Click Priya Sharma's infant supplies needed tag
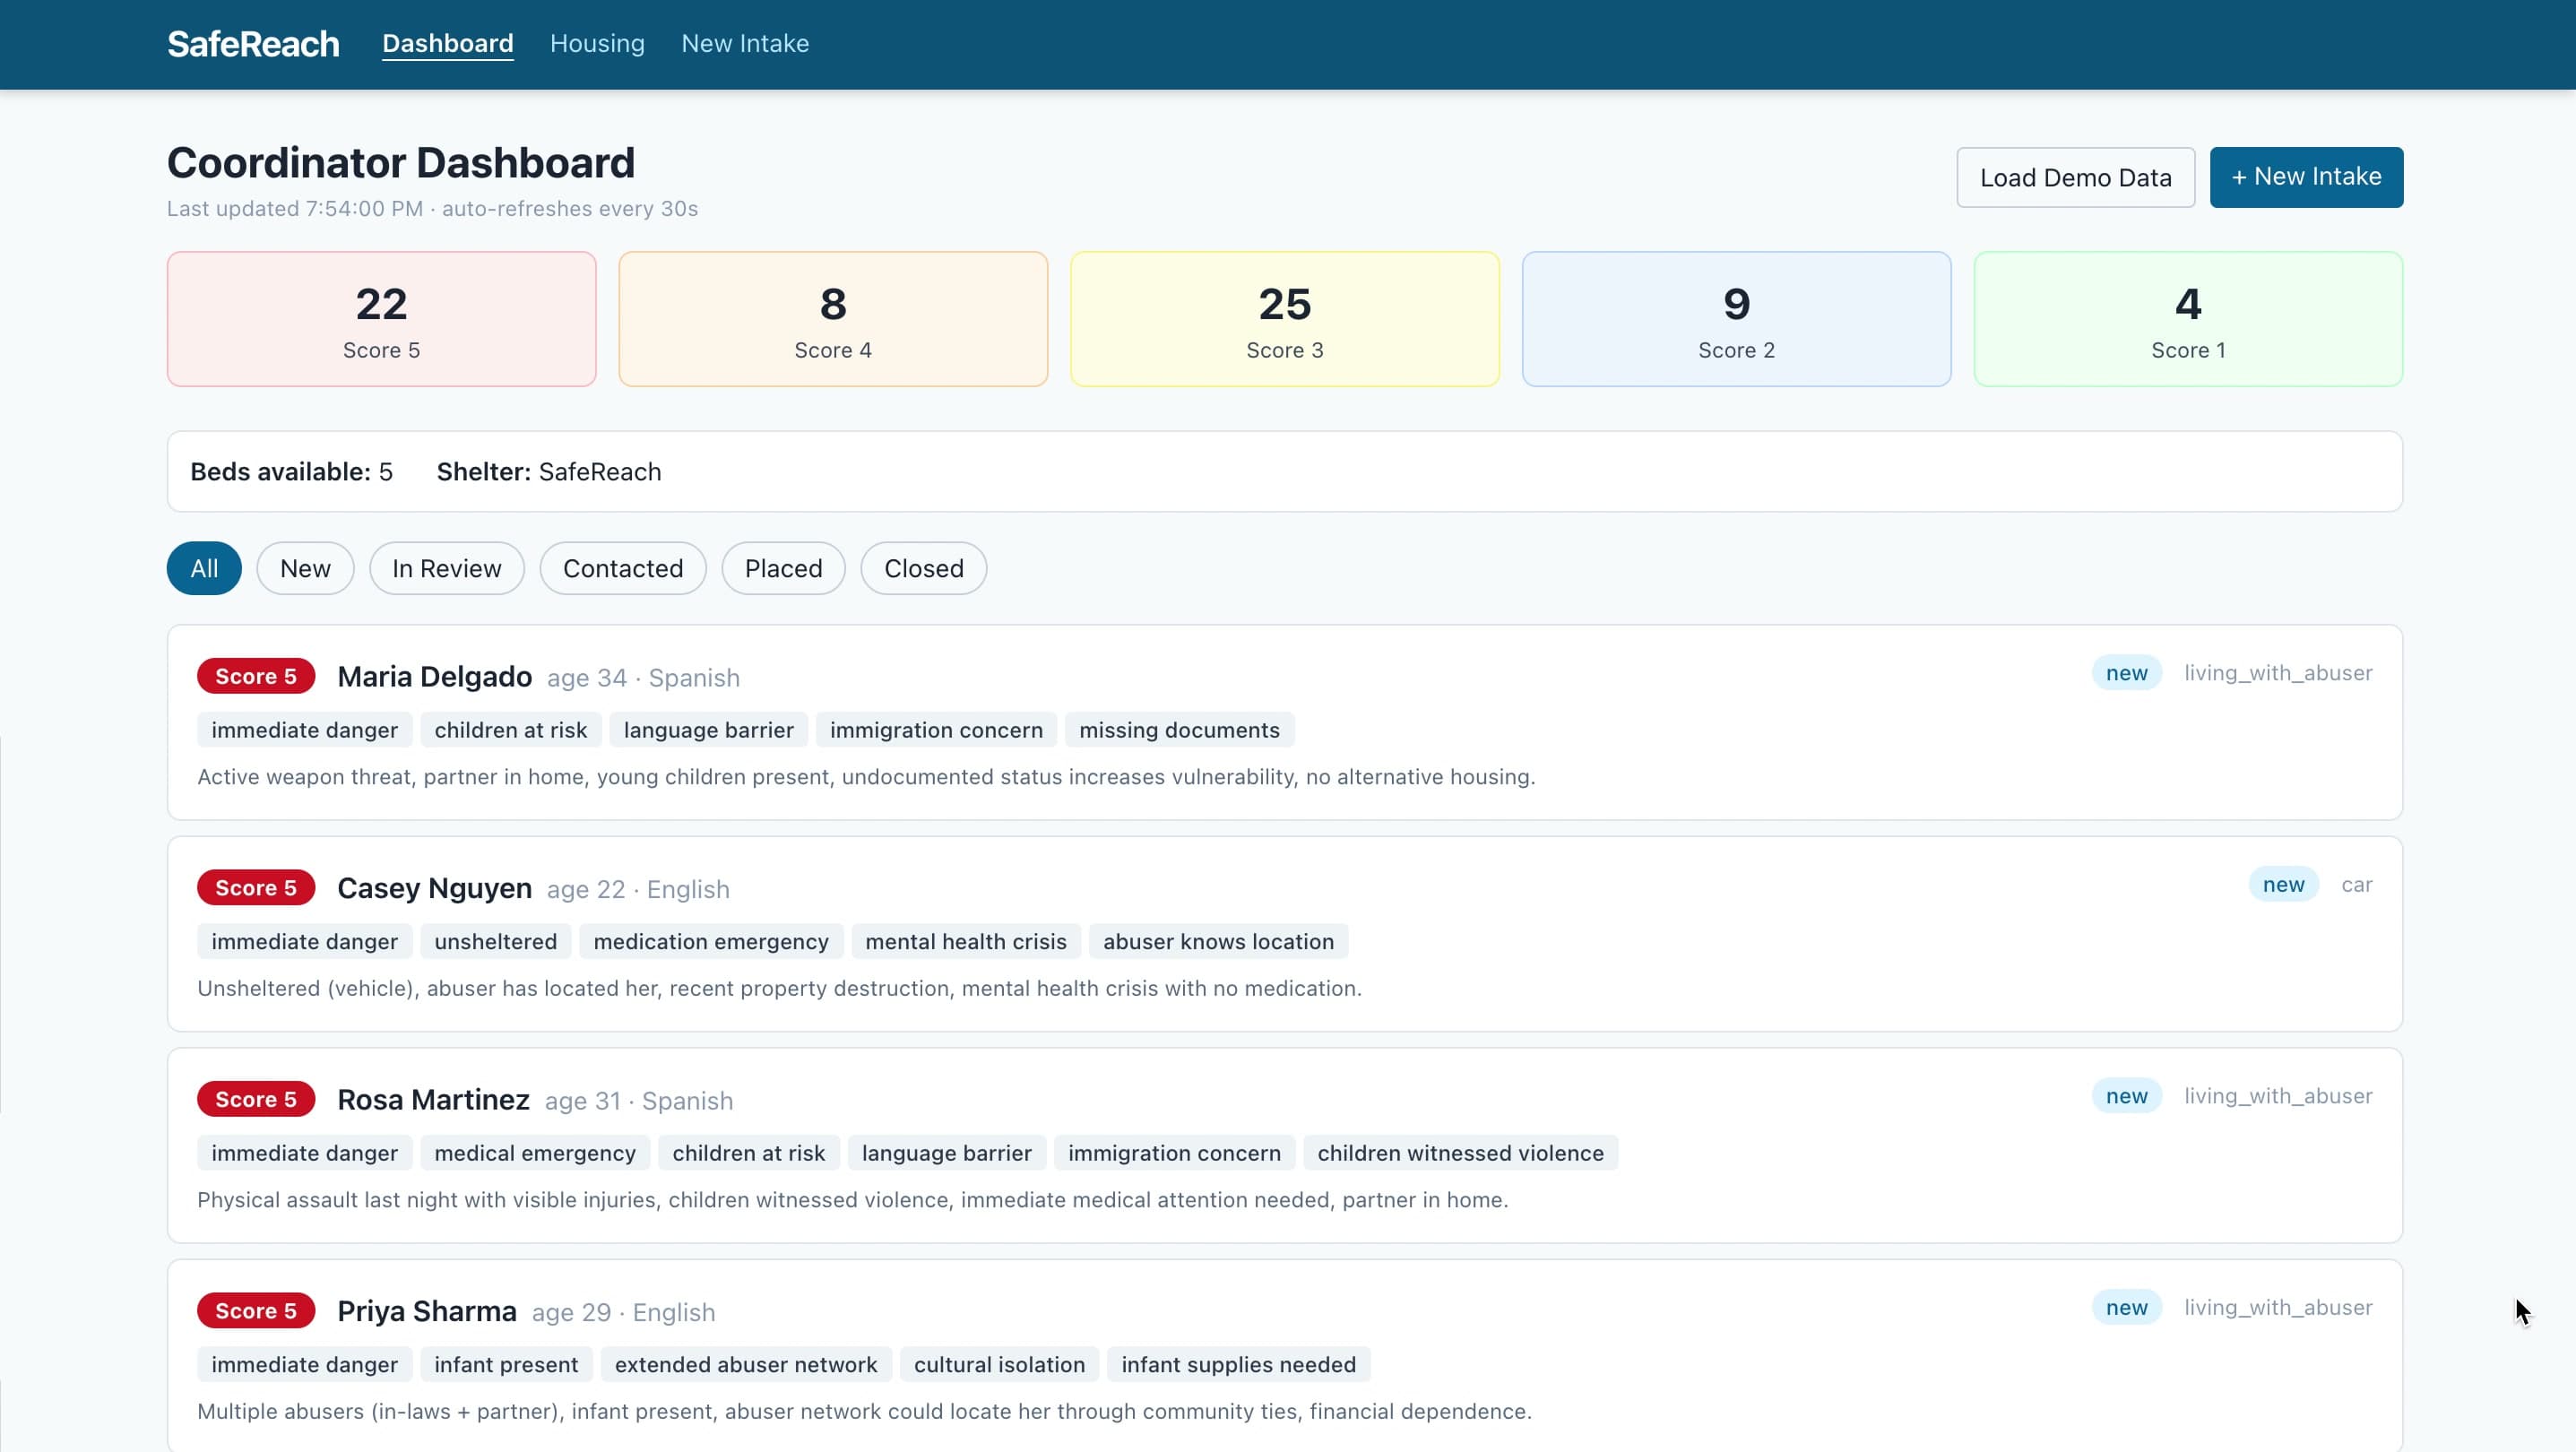The height and width of the screenshot is (1452, 2576). pyautogui.click(x=1238, y=1365)
